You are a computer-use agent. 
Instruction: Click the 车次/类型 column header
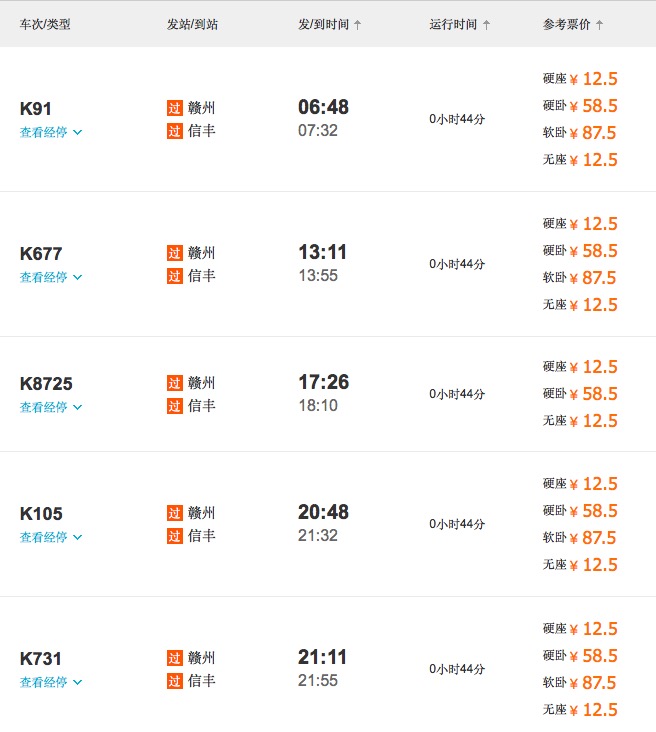(45, 24)
